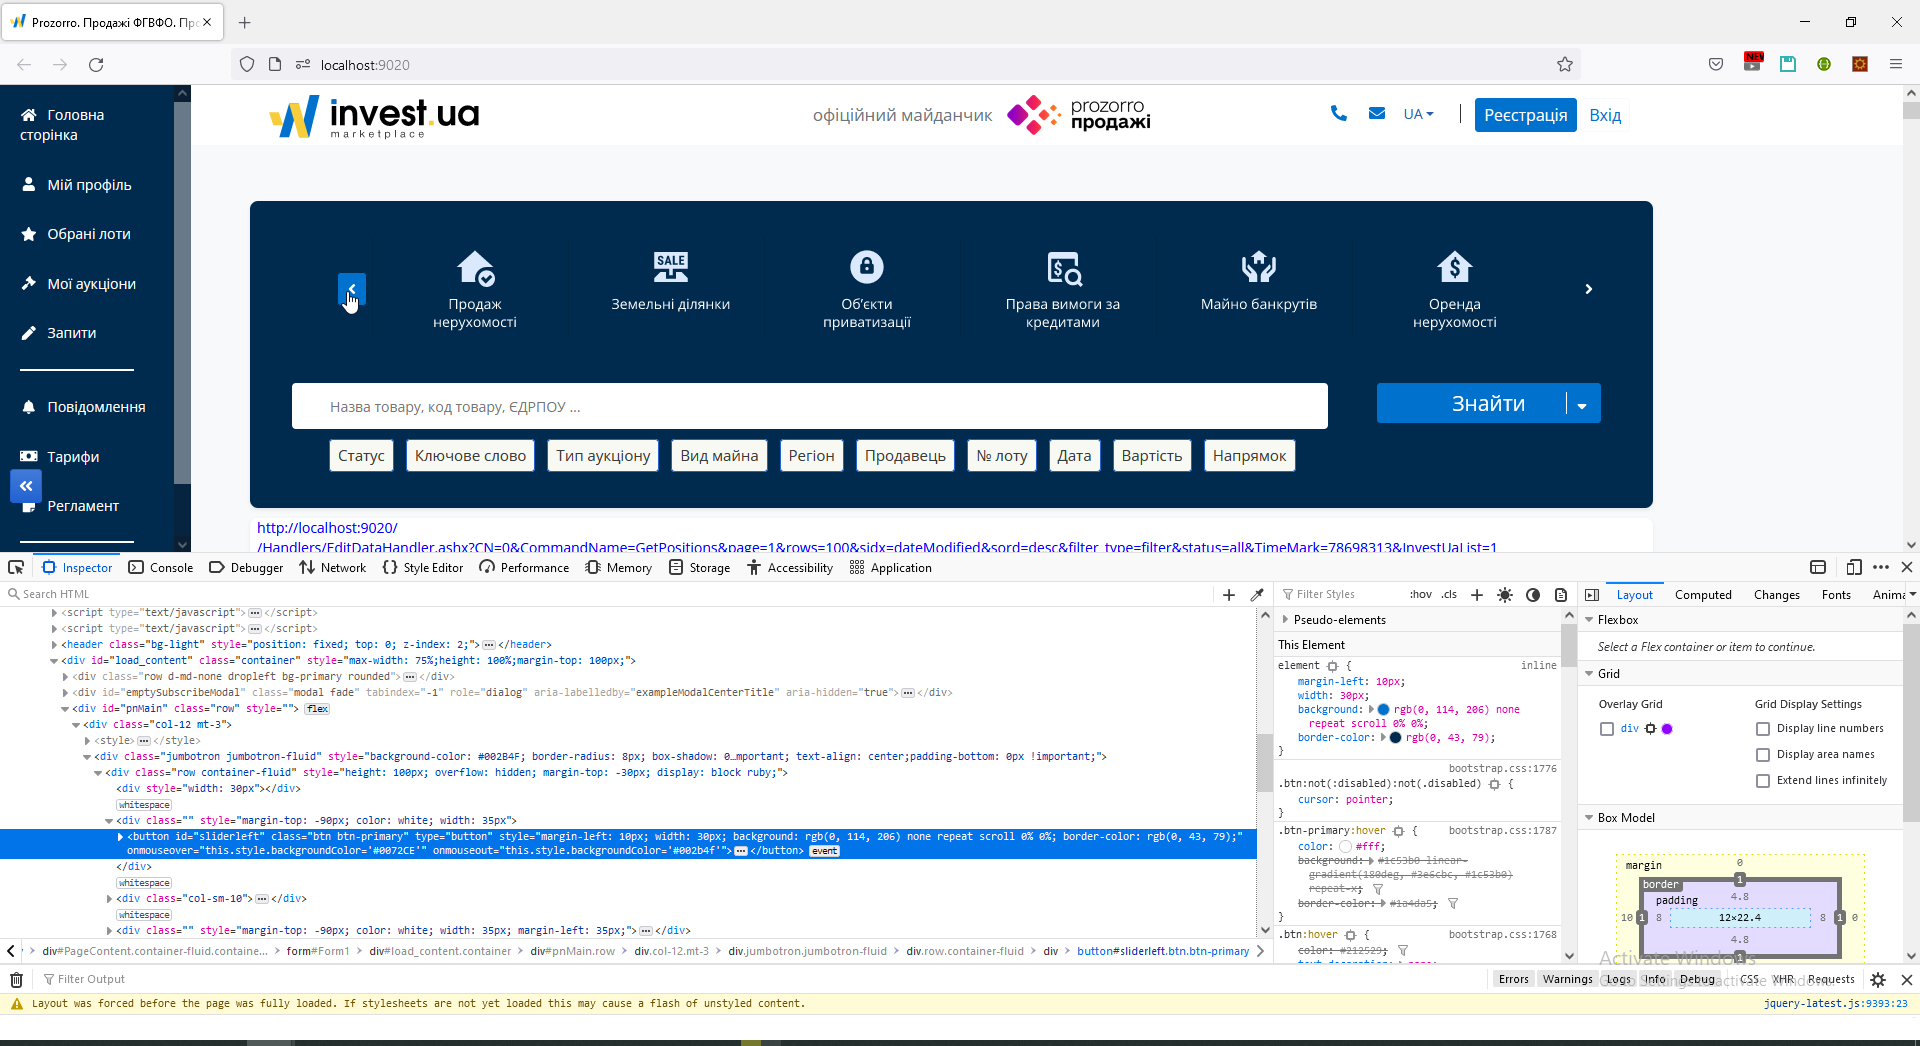Click the border-color swatch rgb(0, 43, 79)
Image resolution: width=1920 pixels, height=1046 pixels.
coord(1396,738)
